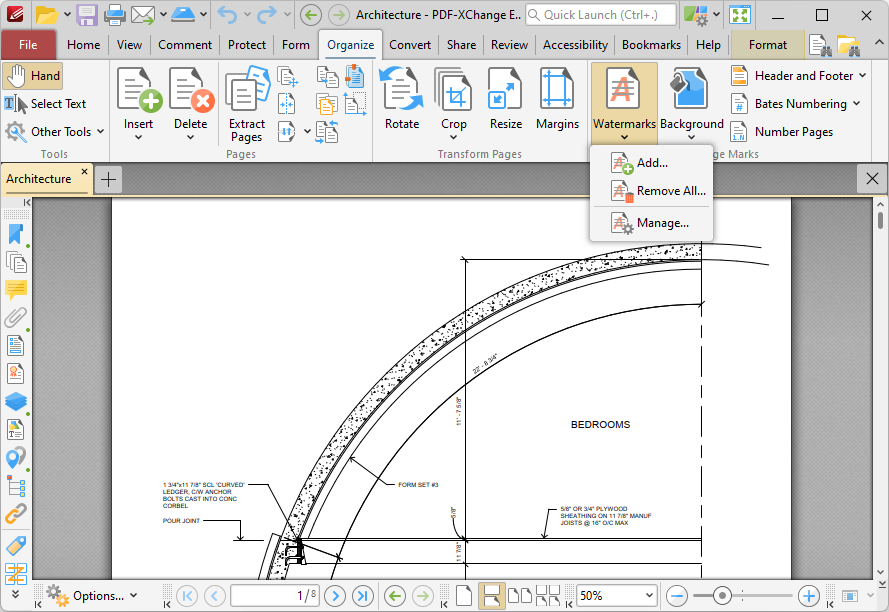Show the page Thumbnails pane
889x612 pixels.
point(16,263)
